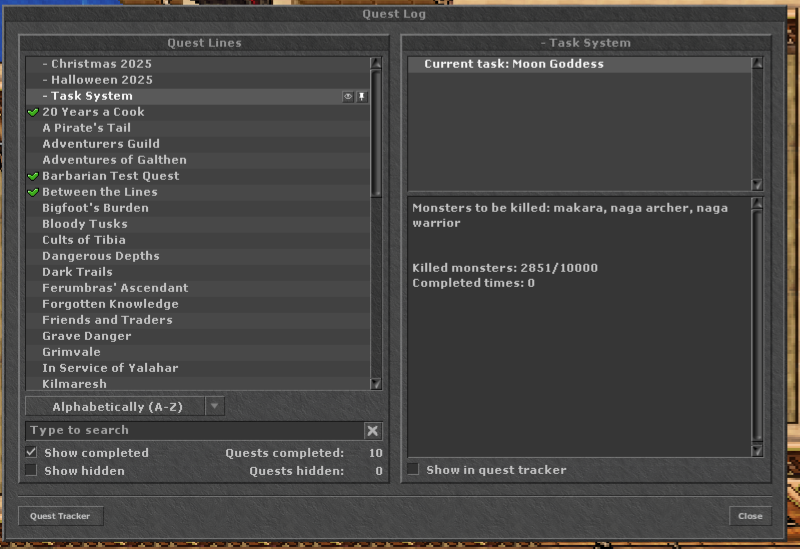
Task: Close the Quest Log window
Action: [750, 516]
